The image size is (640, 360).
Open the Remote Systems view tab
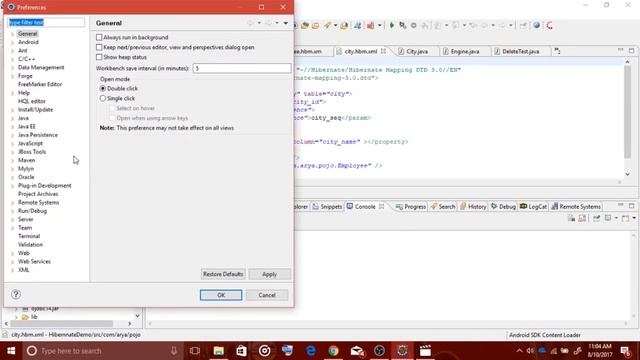coord(576,207)
